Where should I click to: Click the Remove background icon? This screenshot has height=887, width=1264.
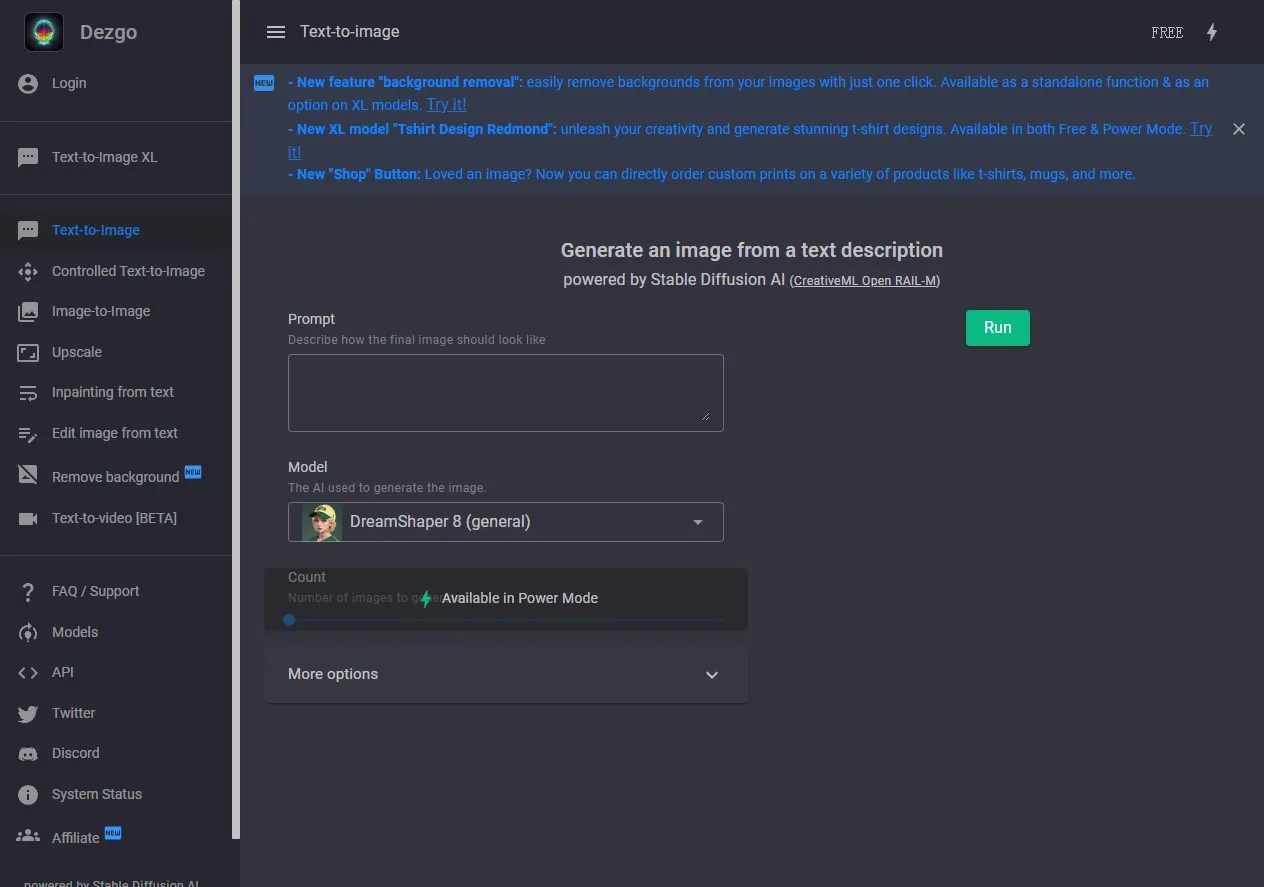click(x=28, y=474)
